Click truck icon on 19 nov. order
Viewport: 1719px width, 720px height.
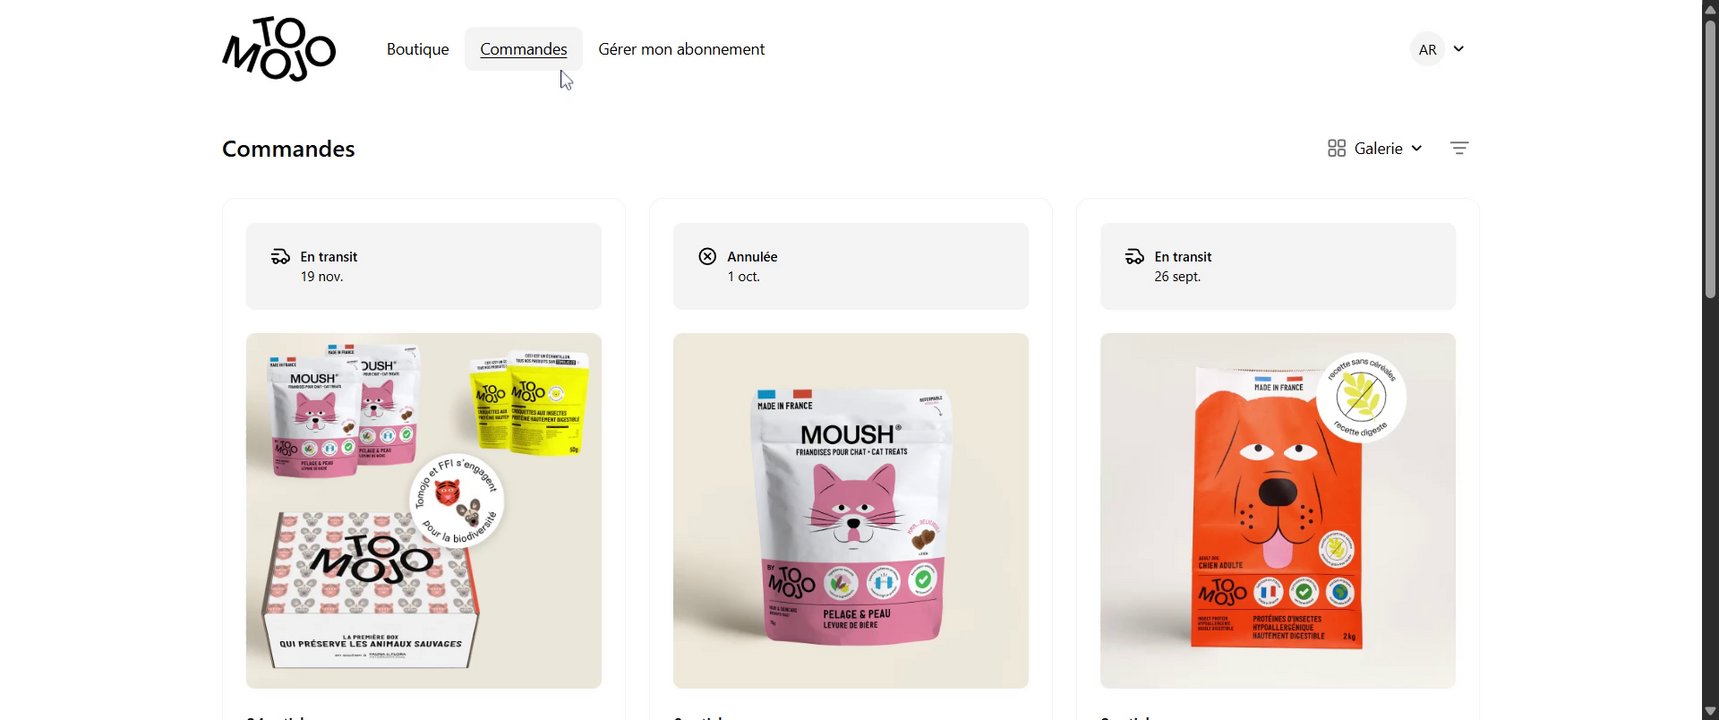280,257
